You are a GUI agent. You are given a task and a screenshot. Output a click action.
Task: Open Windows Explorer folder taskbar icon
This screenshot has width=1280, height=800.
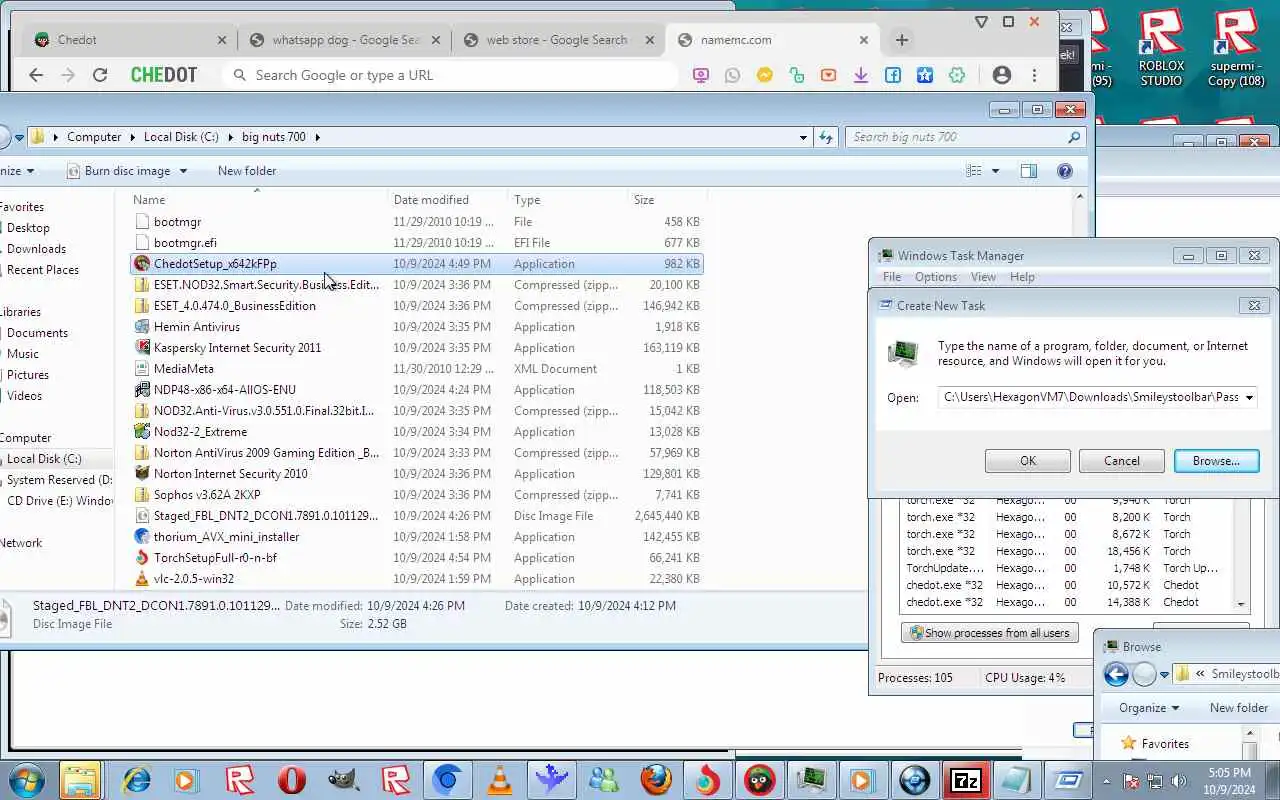80,780
